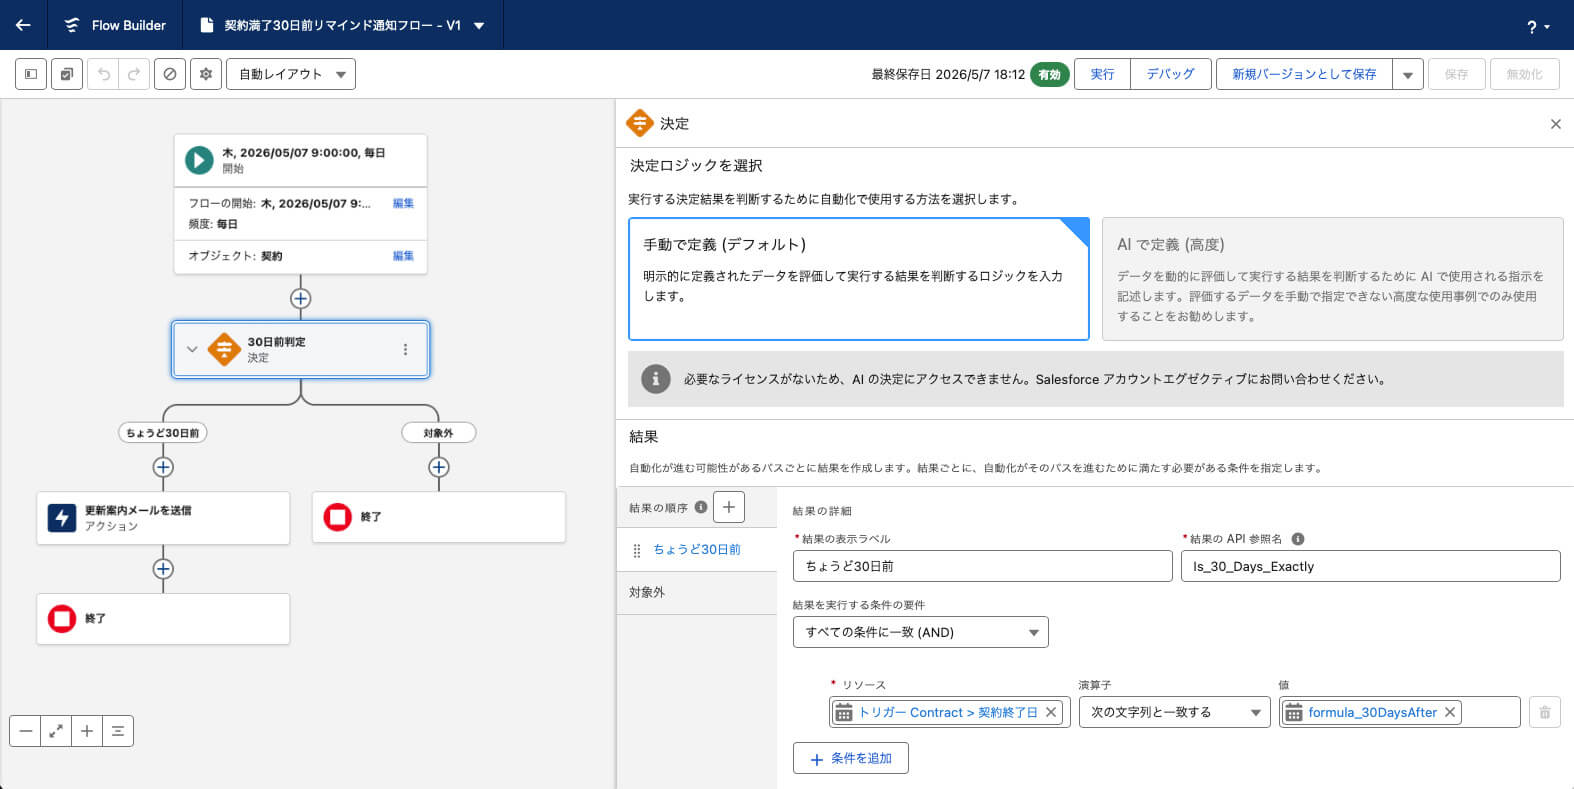Select 手動で定義 (デフォルト) logic option
1574x789 pixels.
(859, 279)
